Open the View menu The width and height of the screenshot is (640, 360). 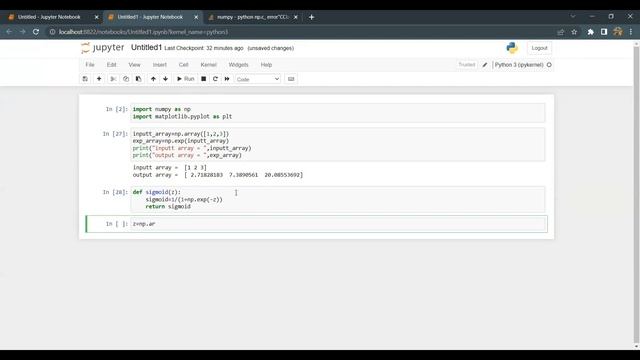click(x=134, y=64)
